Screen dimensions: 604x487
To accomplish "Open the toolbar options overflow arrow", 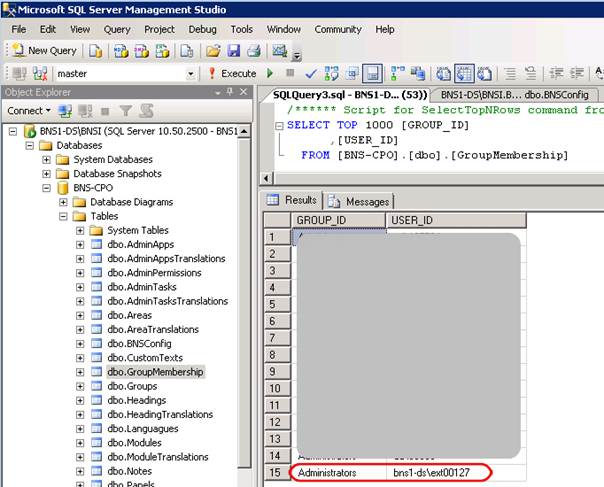I will [x=296, y=57].
